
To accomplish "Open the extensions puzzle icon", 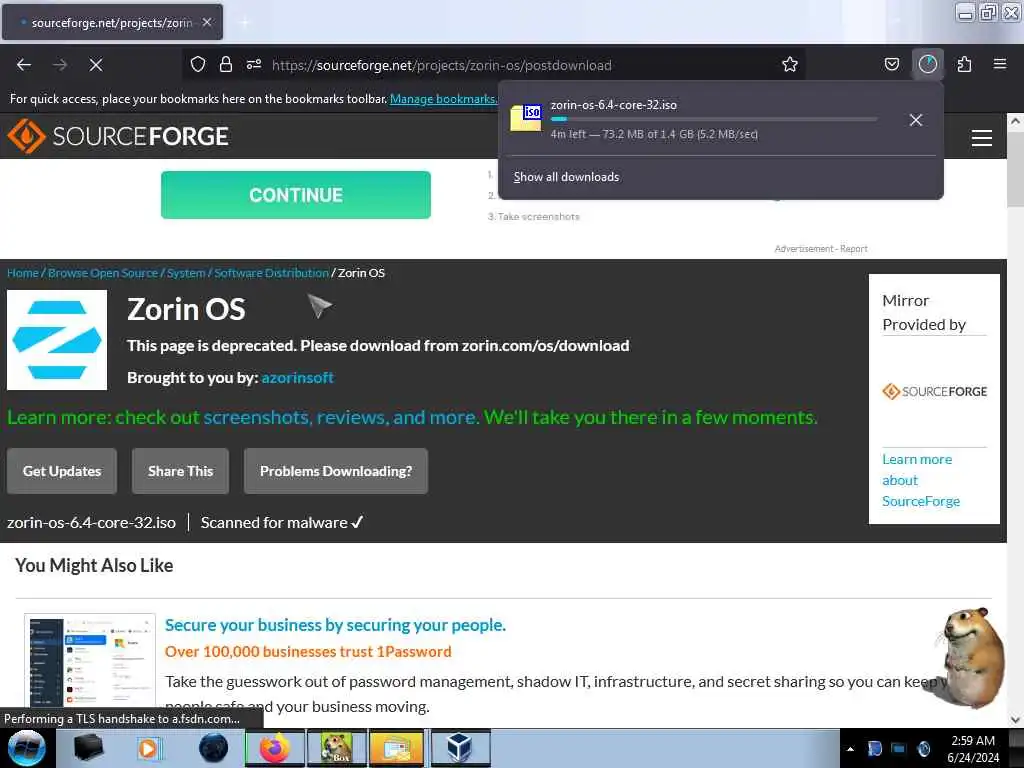I will [964, 65].
